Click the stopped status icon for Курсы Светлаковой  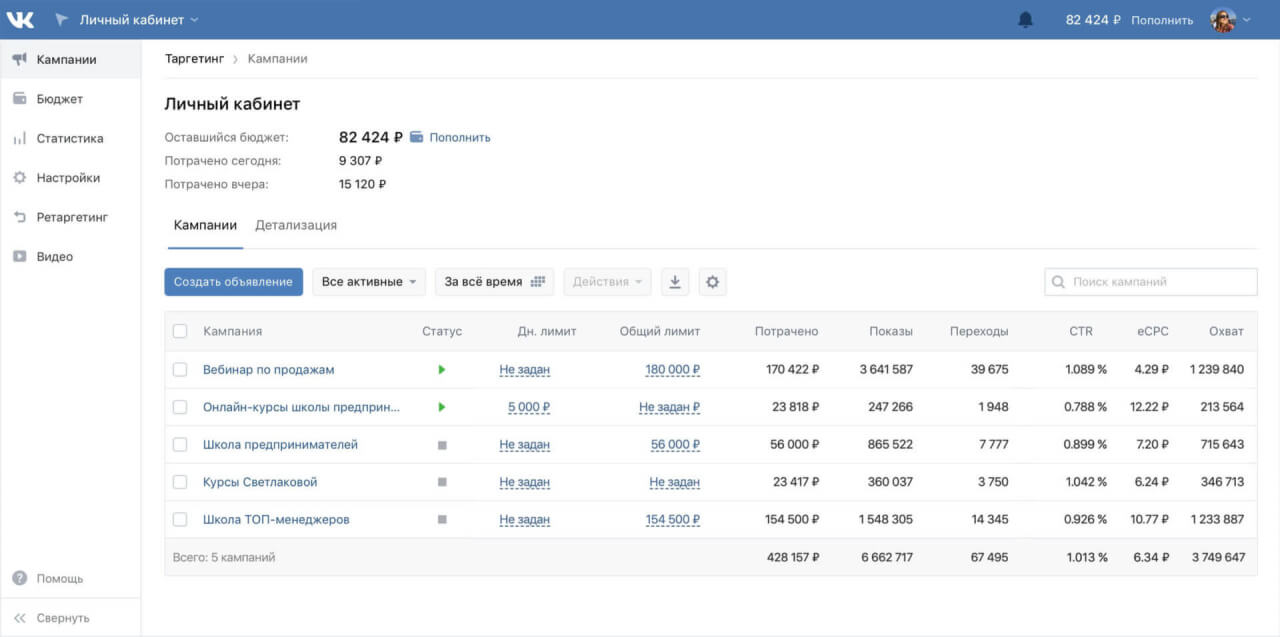[x=441, y=482]
